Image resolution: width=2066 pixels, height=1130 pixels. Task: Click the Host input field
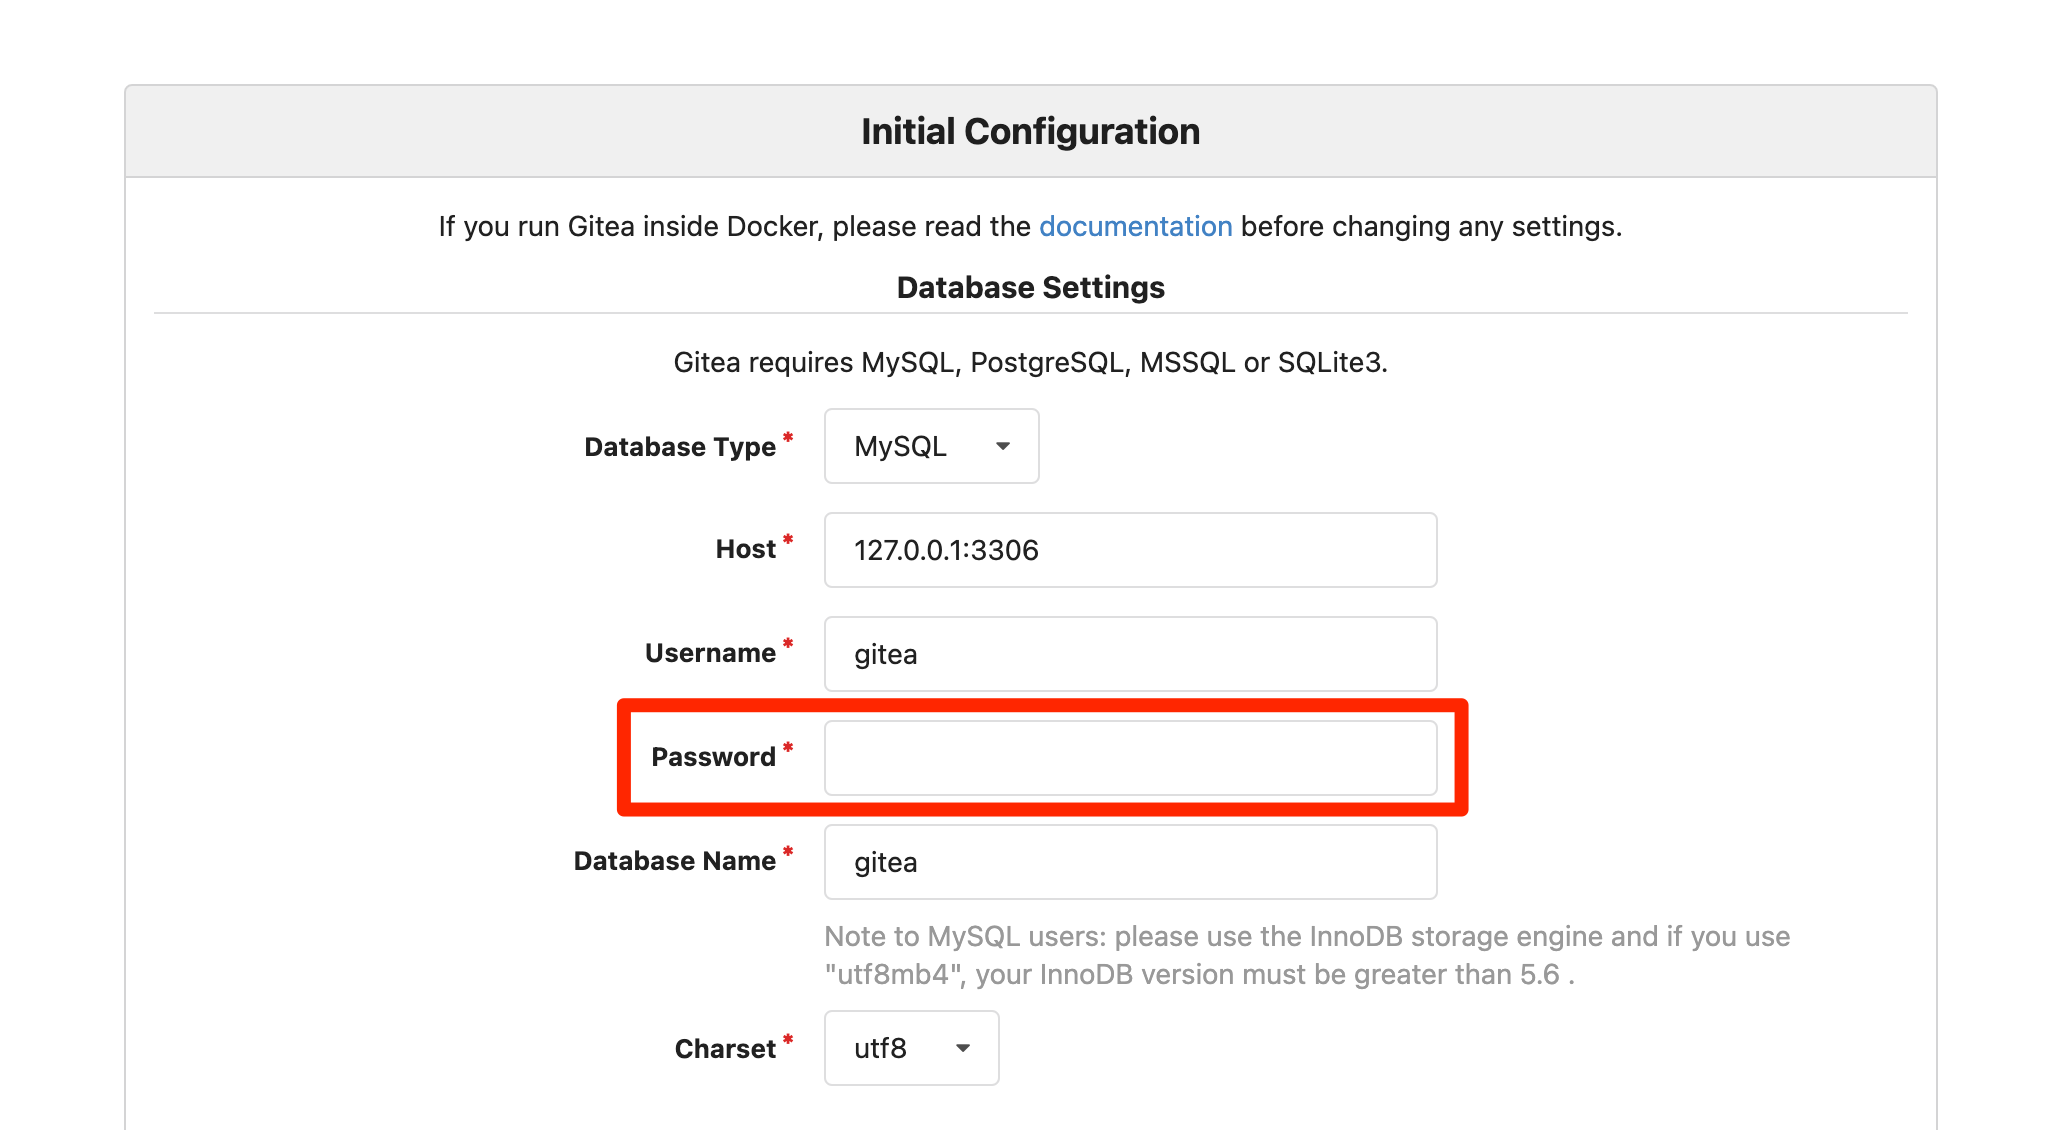(1129, 550)
